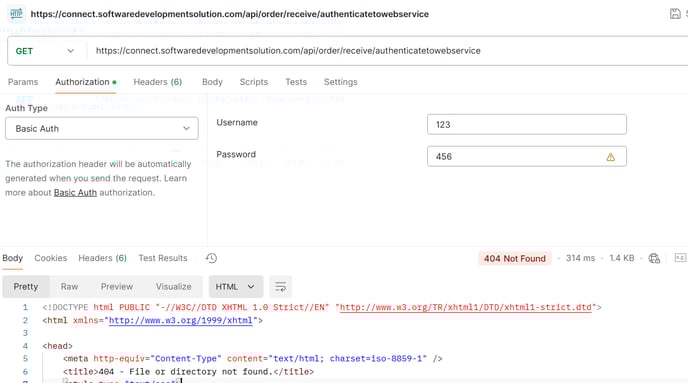Open the response history clock icon
This screenshot has height=383, width=688.
pos(211,258)
